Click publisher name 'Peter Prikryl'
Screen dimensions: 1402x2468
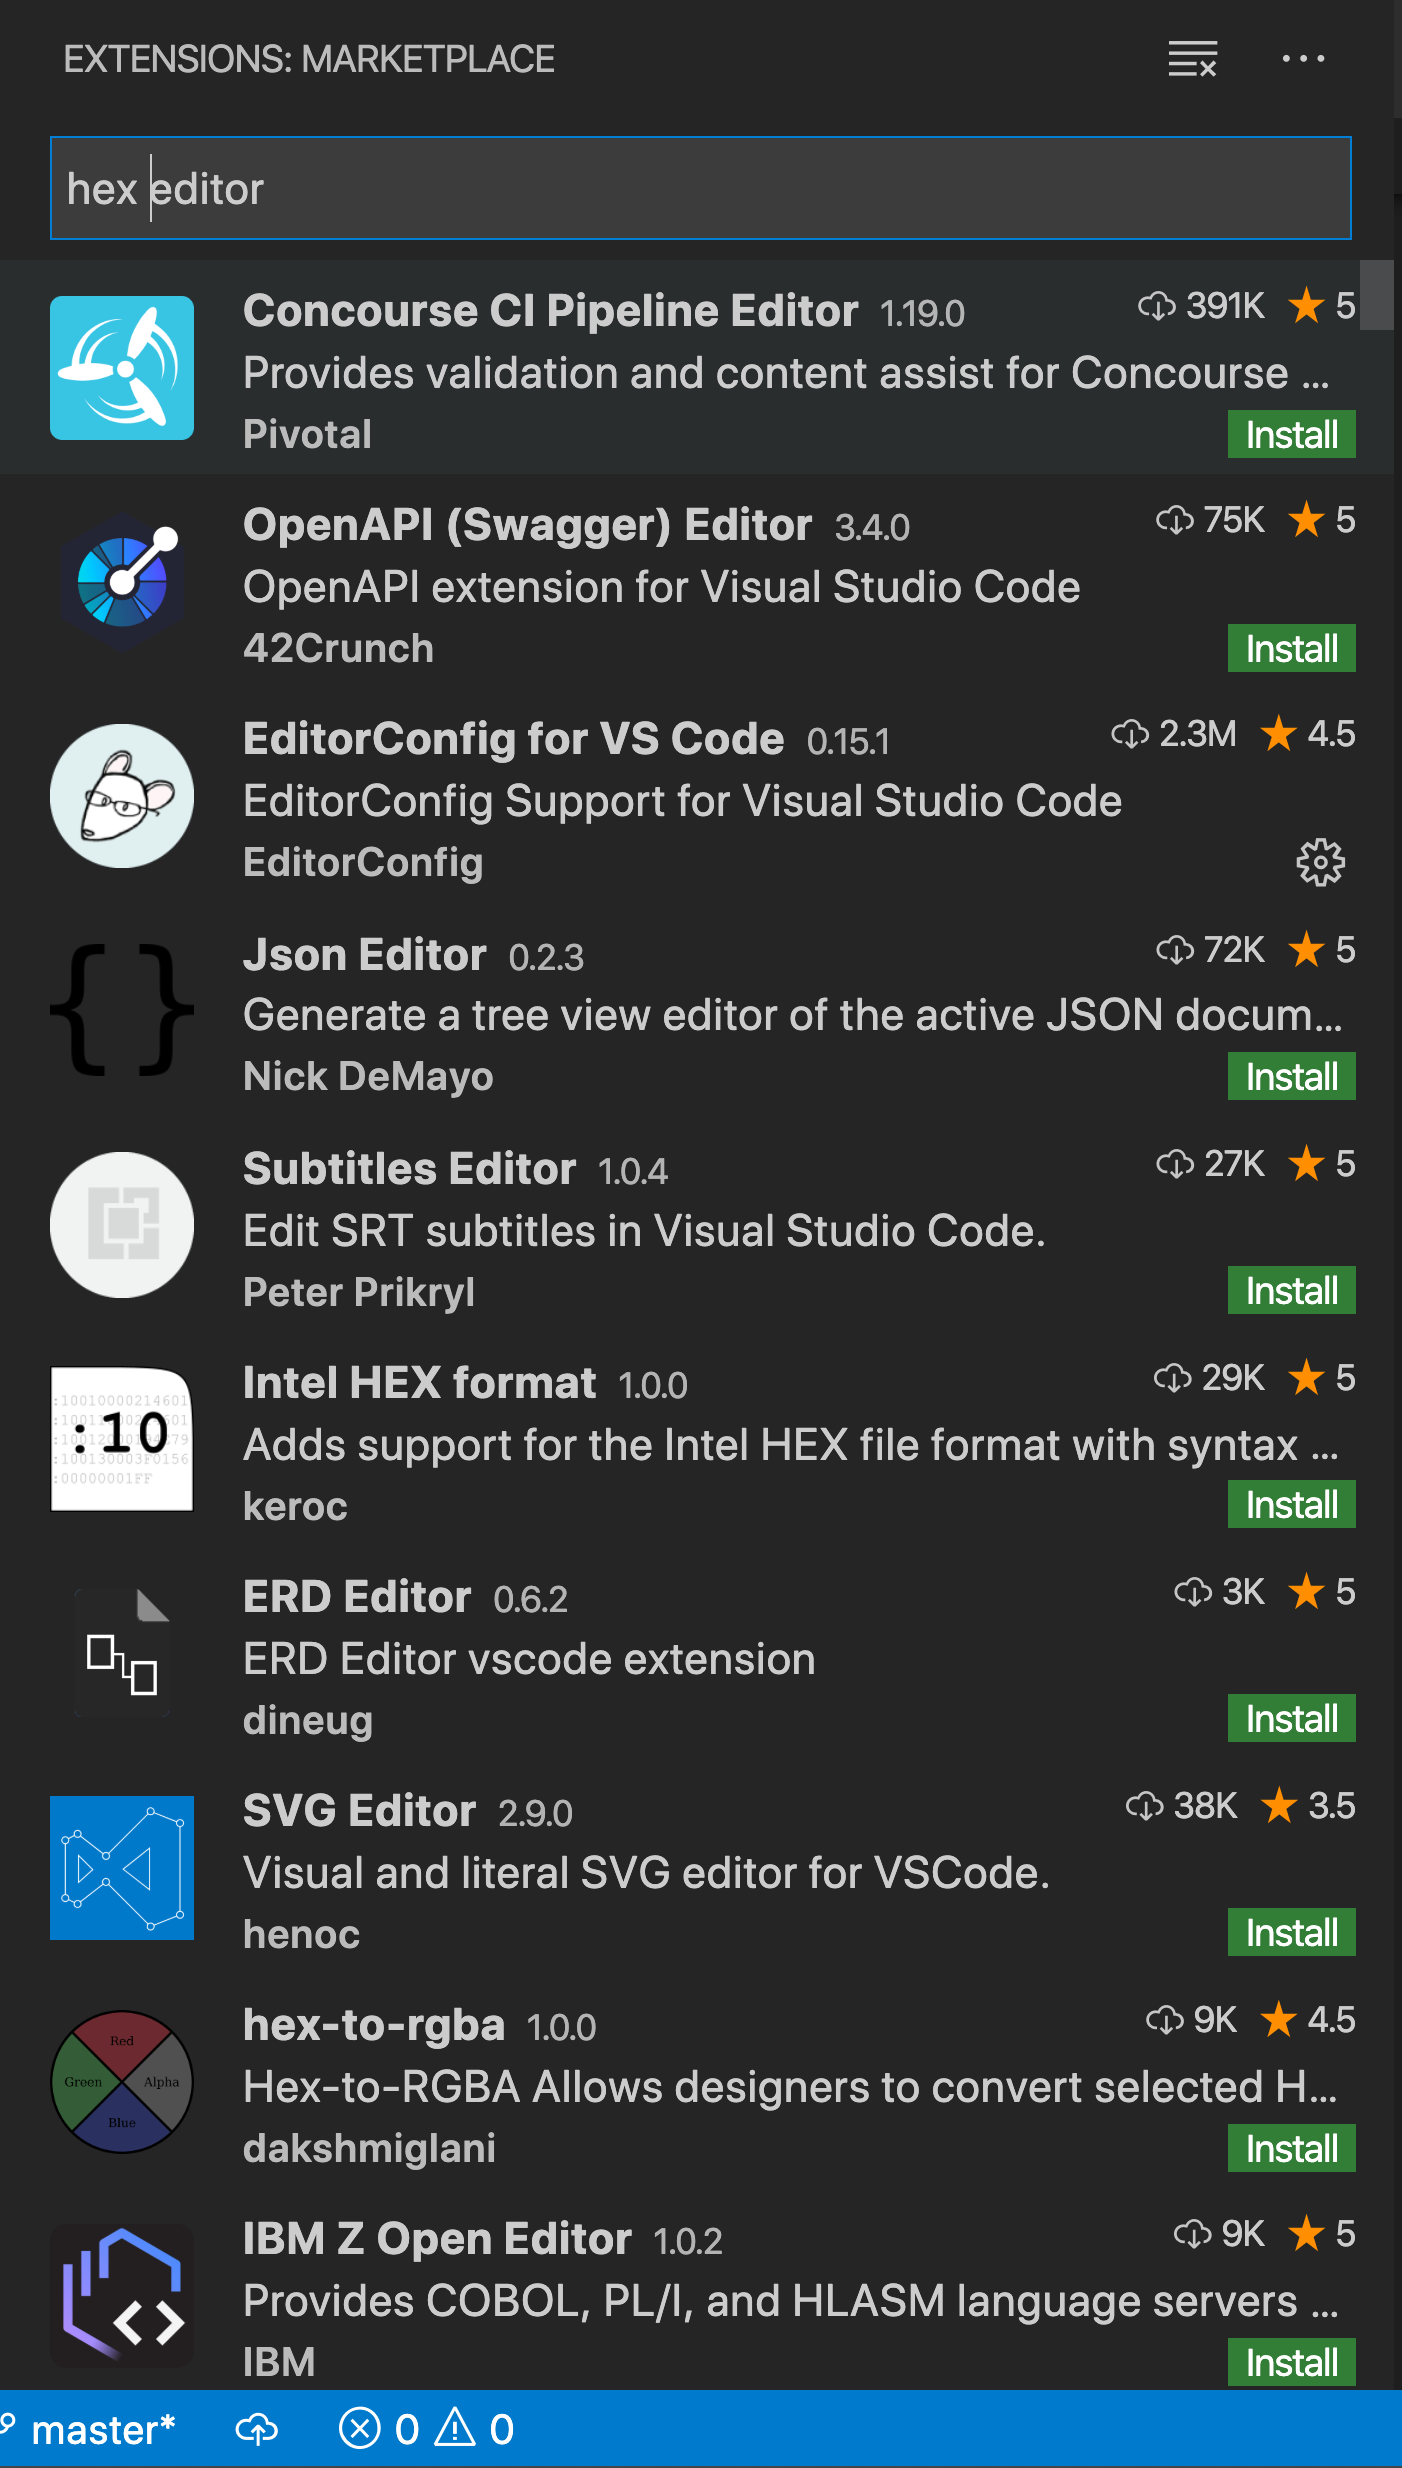359,1292
